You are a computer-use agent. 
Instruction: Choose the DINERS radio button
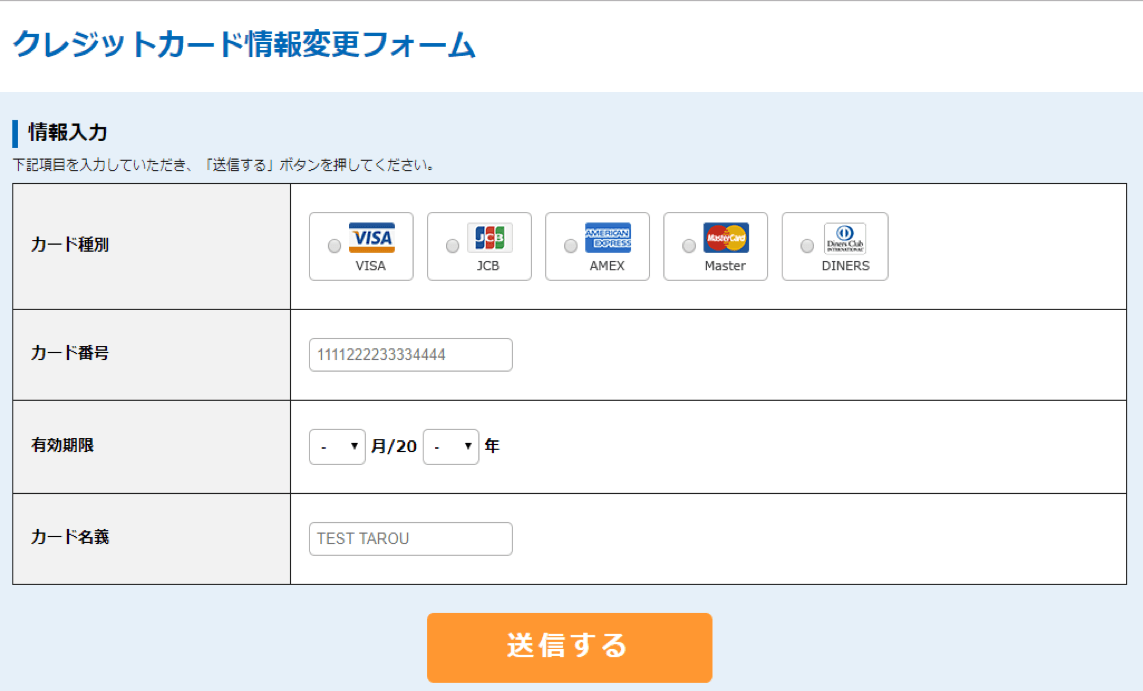807,246
